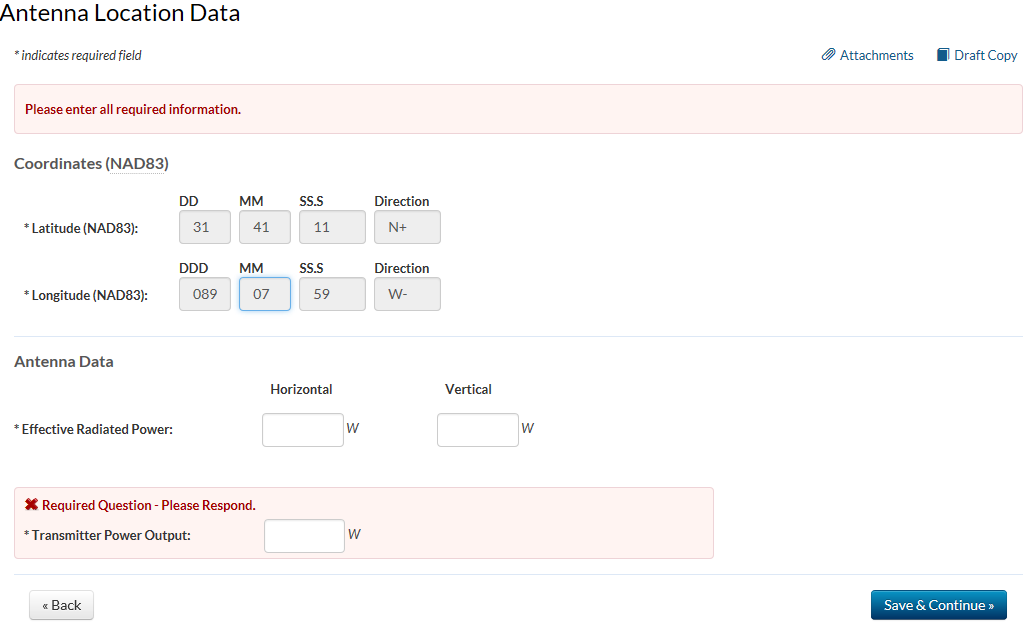Click the Latitude SS.S seconds field
The image size is (1030, 642).
[x=332, y=227]
